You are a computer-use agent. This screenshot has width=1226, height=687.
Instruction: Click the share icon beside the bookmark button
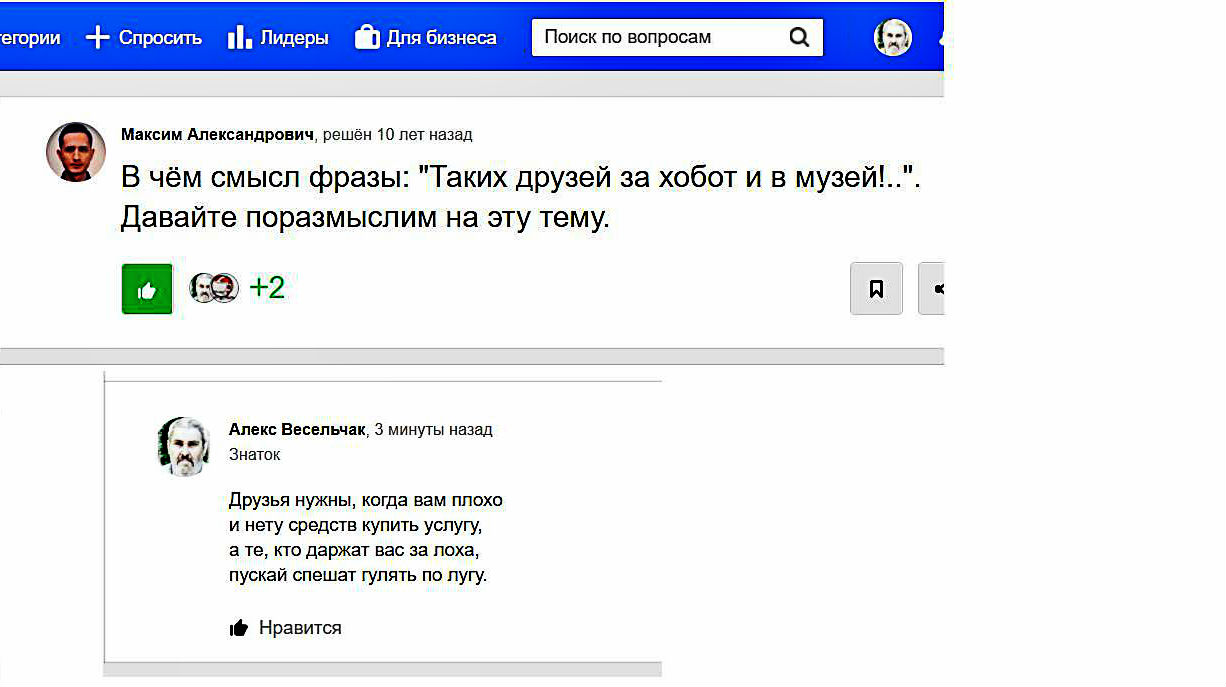tap(936, 289)
